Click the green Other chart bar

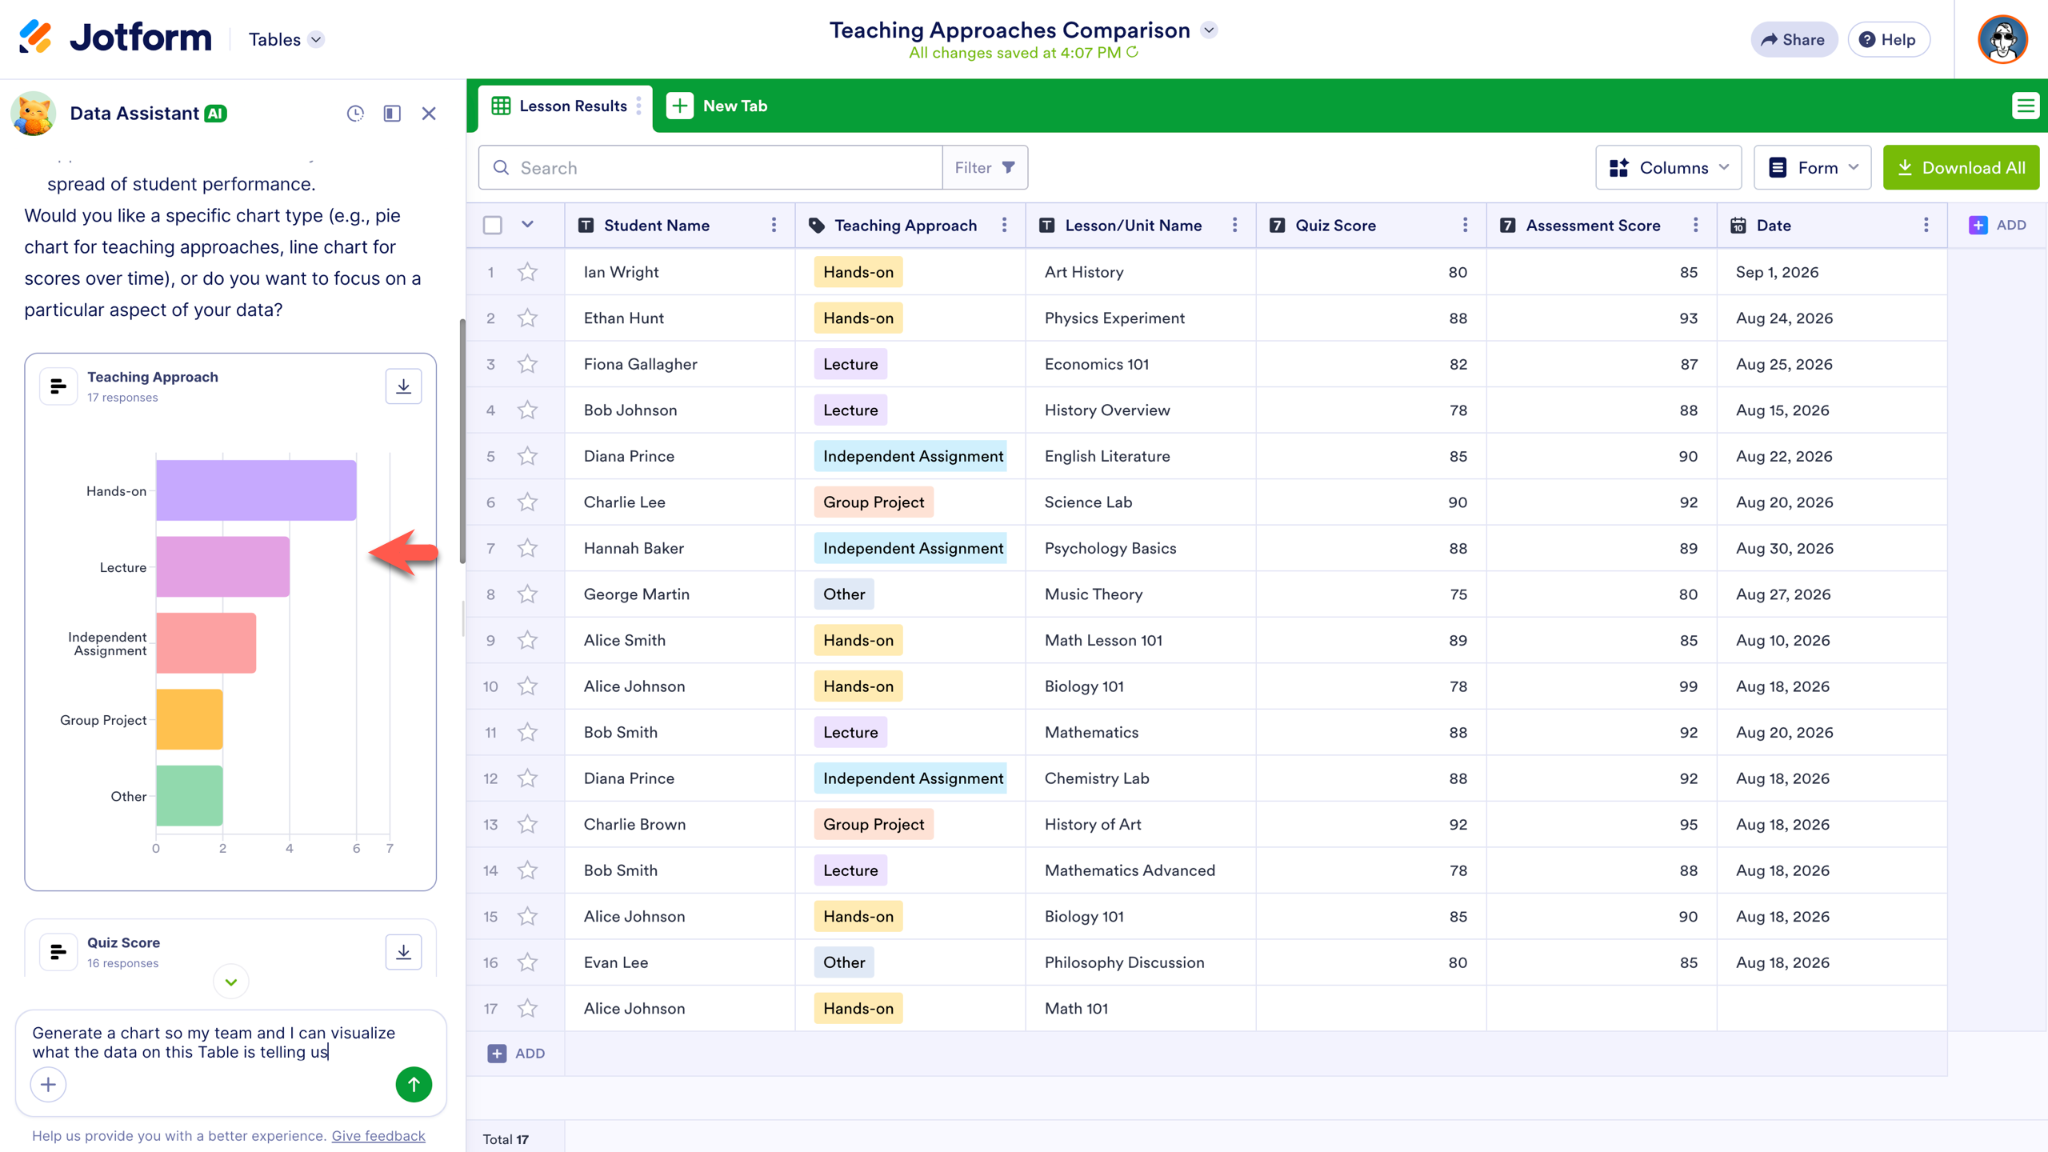pyautogui.click(x=189, y=795)
